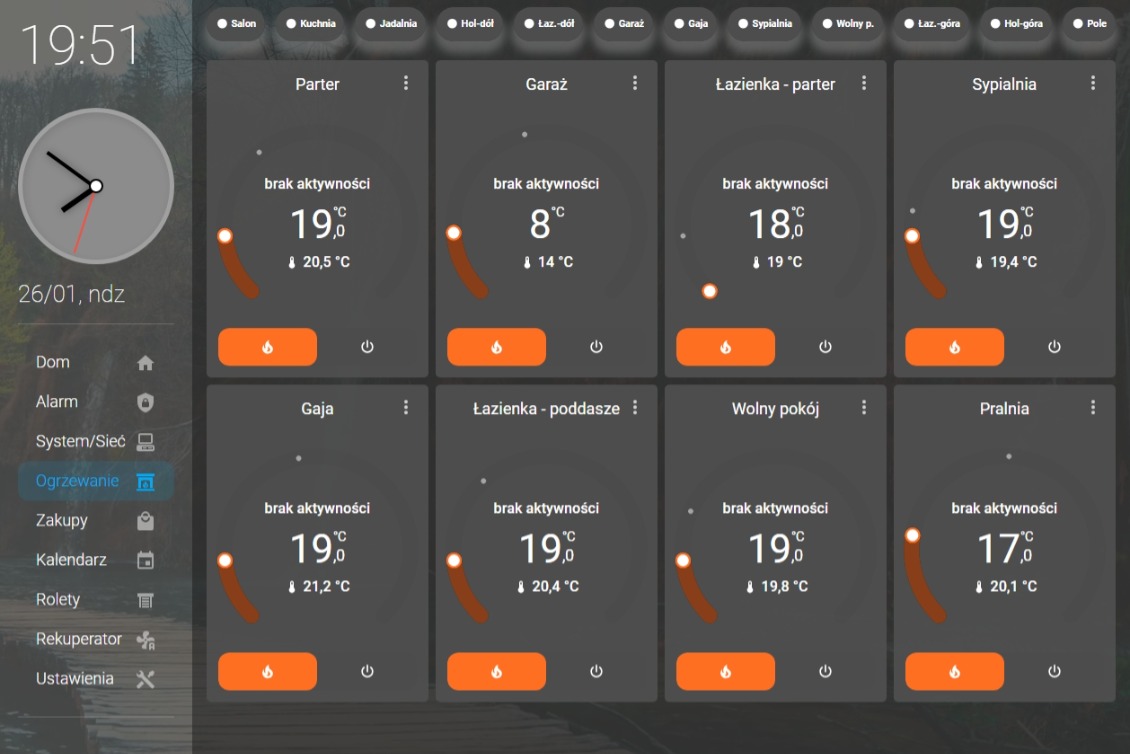Image resolution: width=1130 pixels, height=754 pixels.
Task: Turn off Łazienka - poddasze with power icon
Action: 596,671
